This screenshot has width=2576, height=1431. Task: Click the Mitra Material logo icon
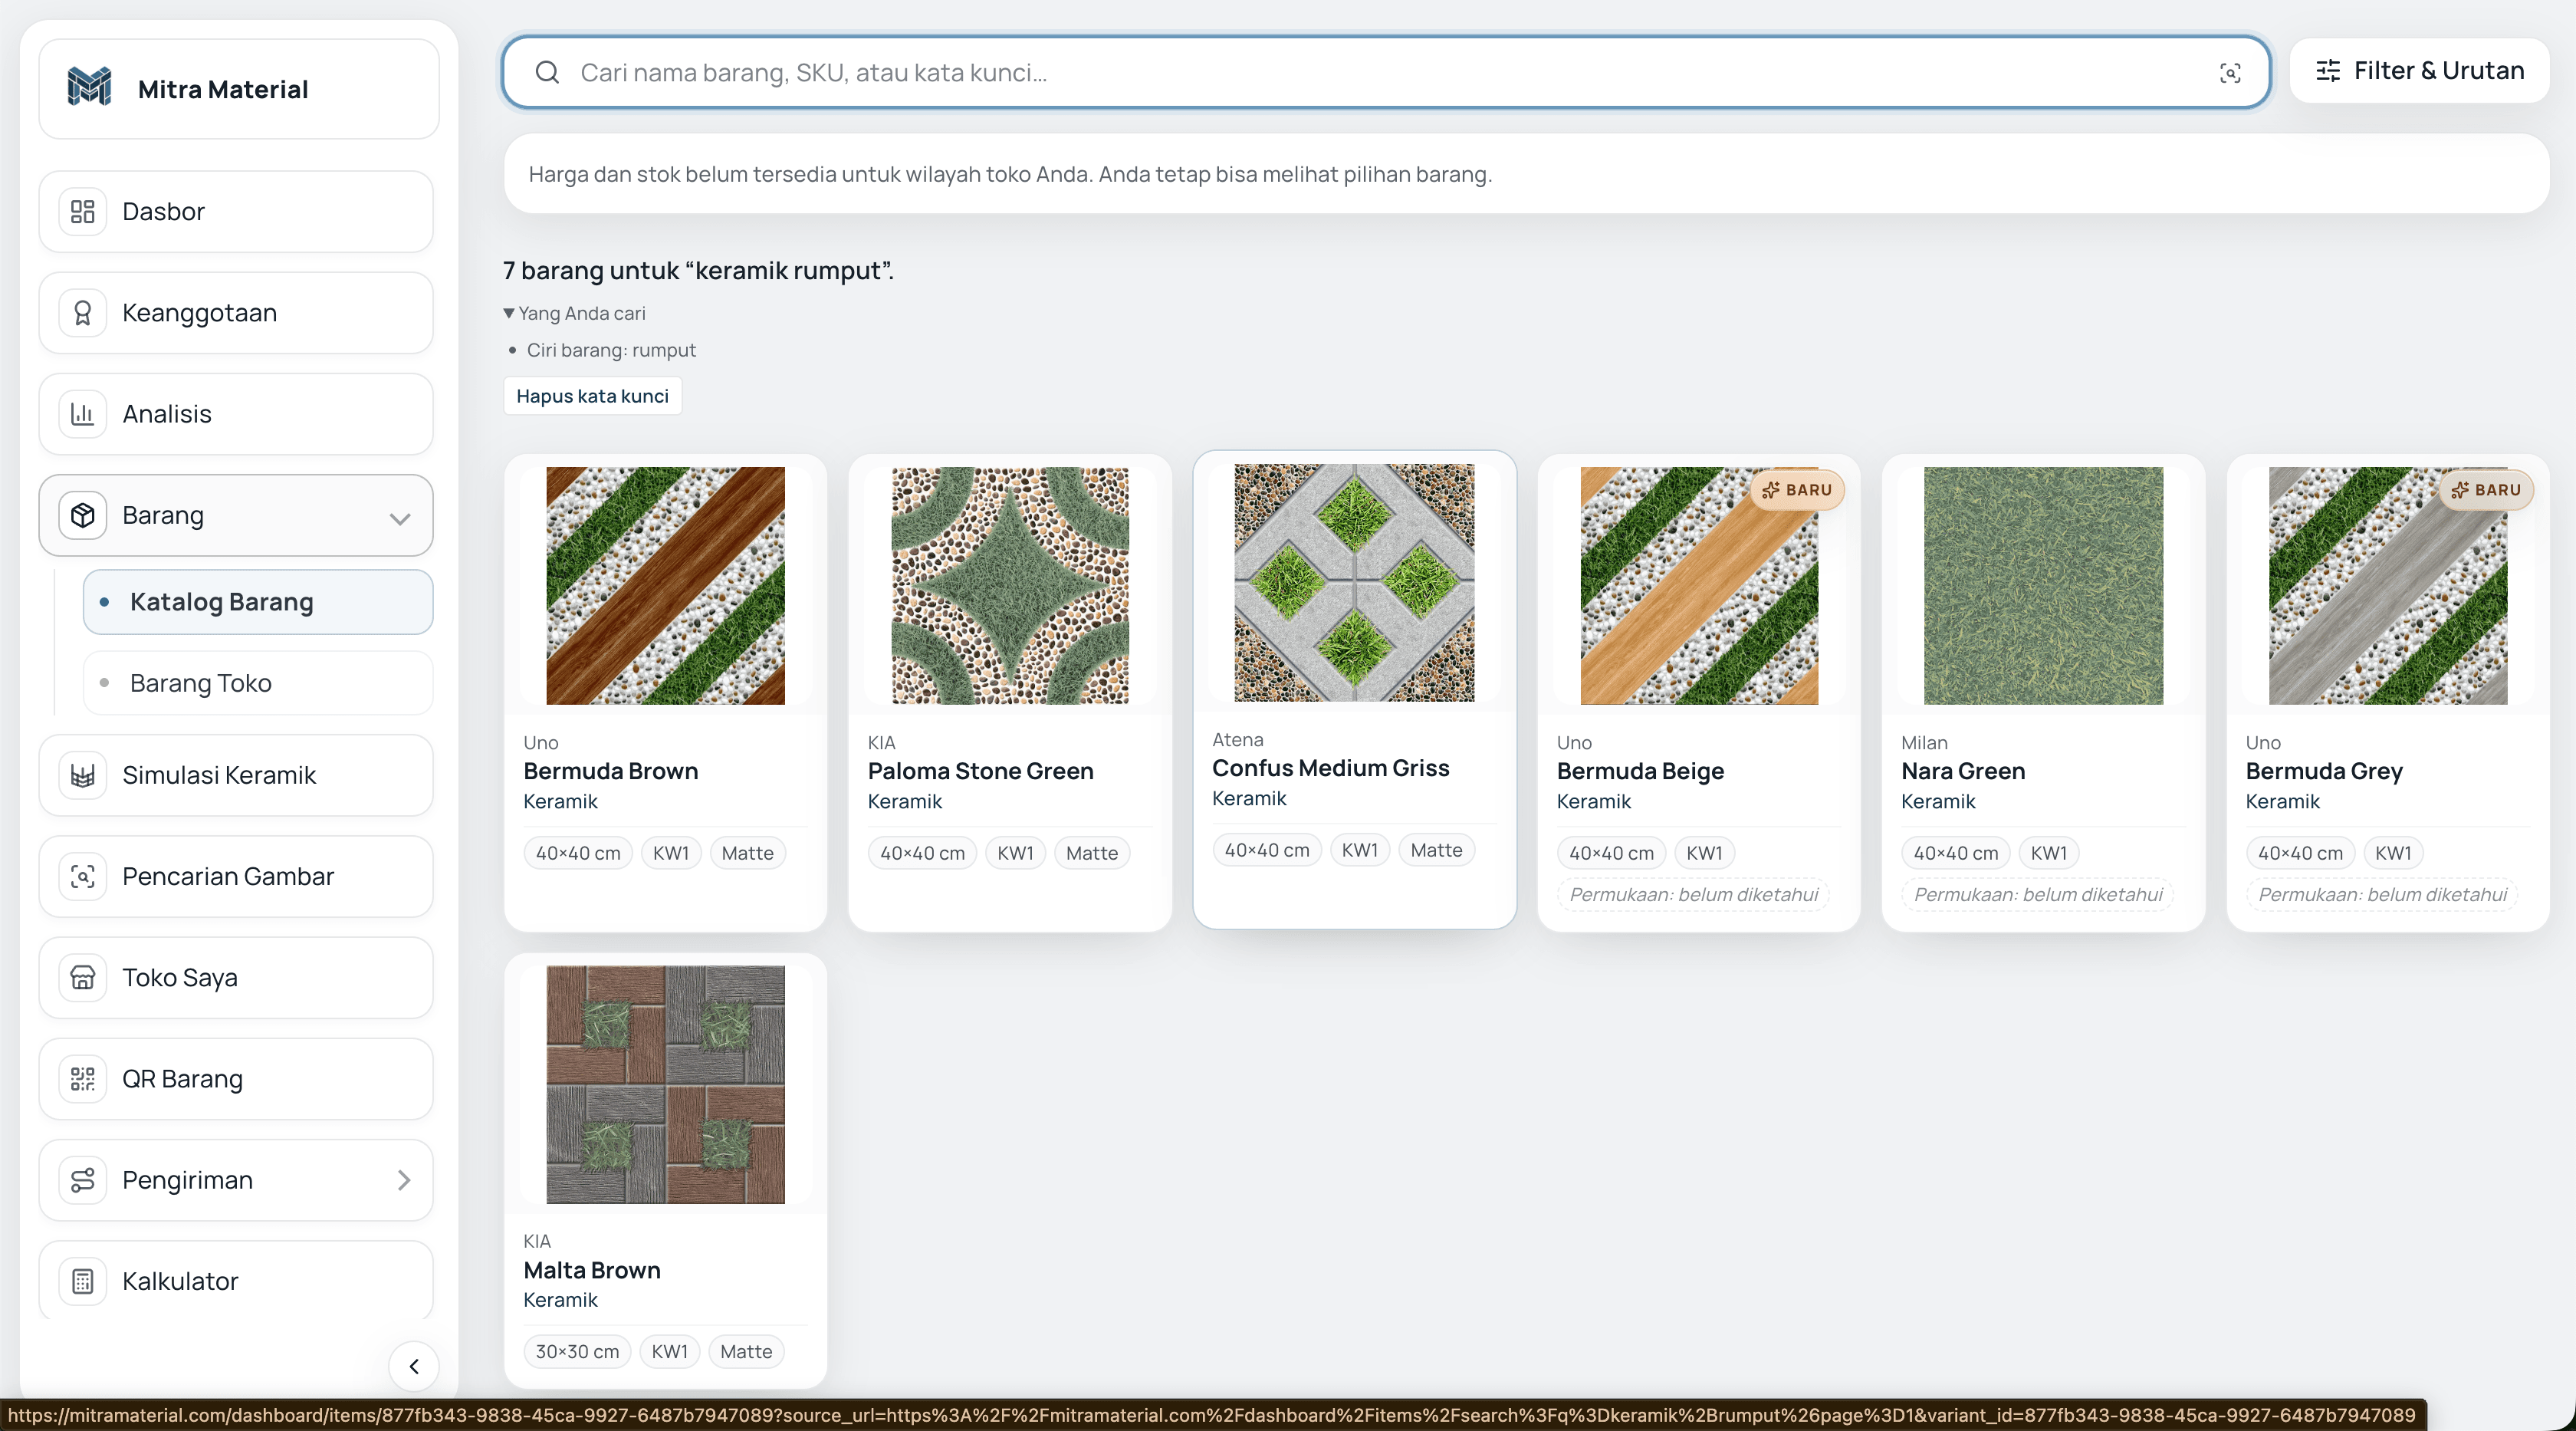89,87
